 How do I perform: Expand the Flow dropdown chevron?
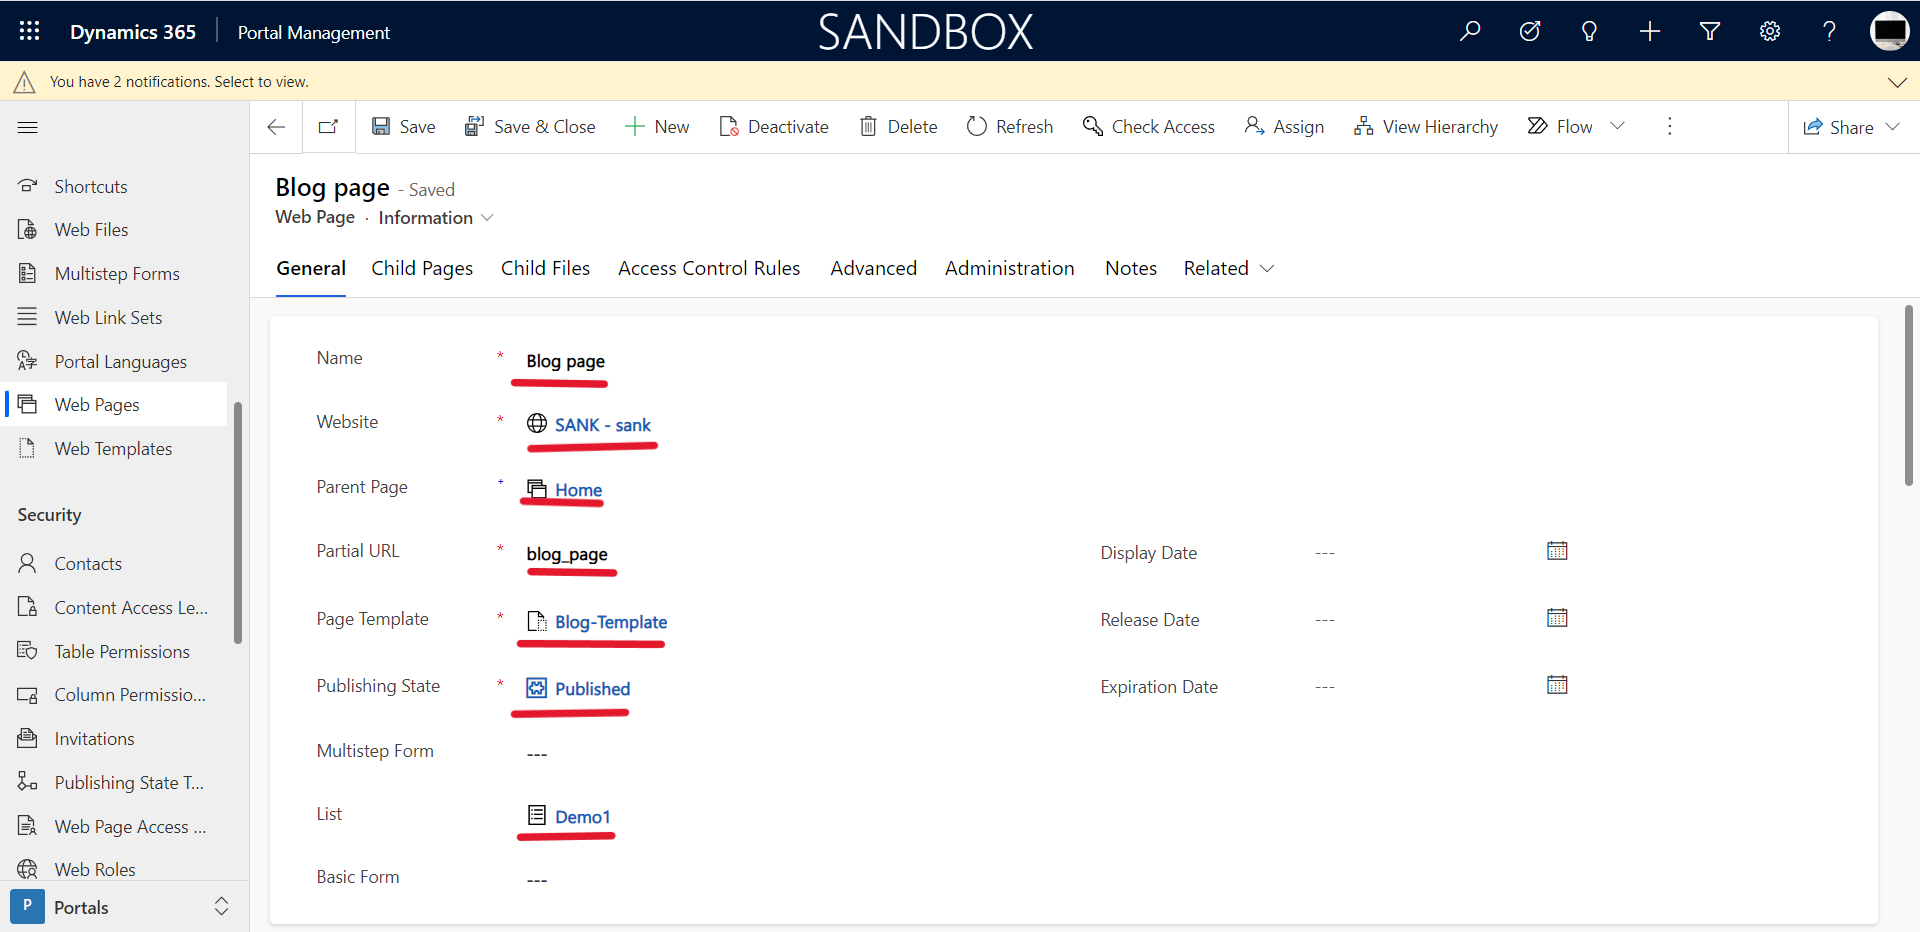tap(1617, 126)
